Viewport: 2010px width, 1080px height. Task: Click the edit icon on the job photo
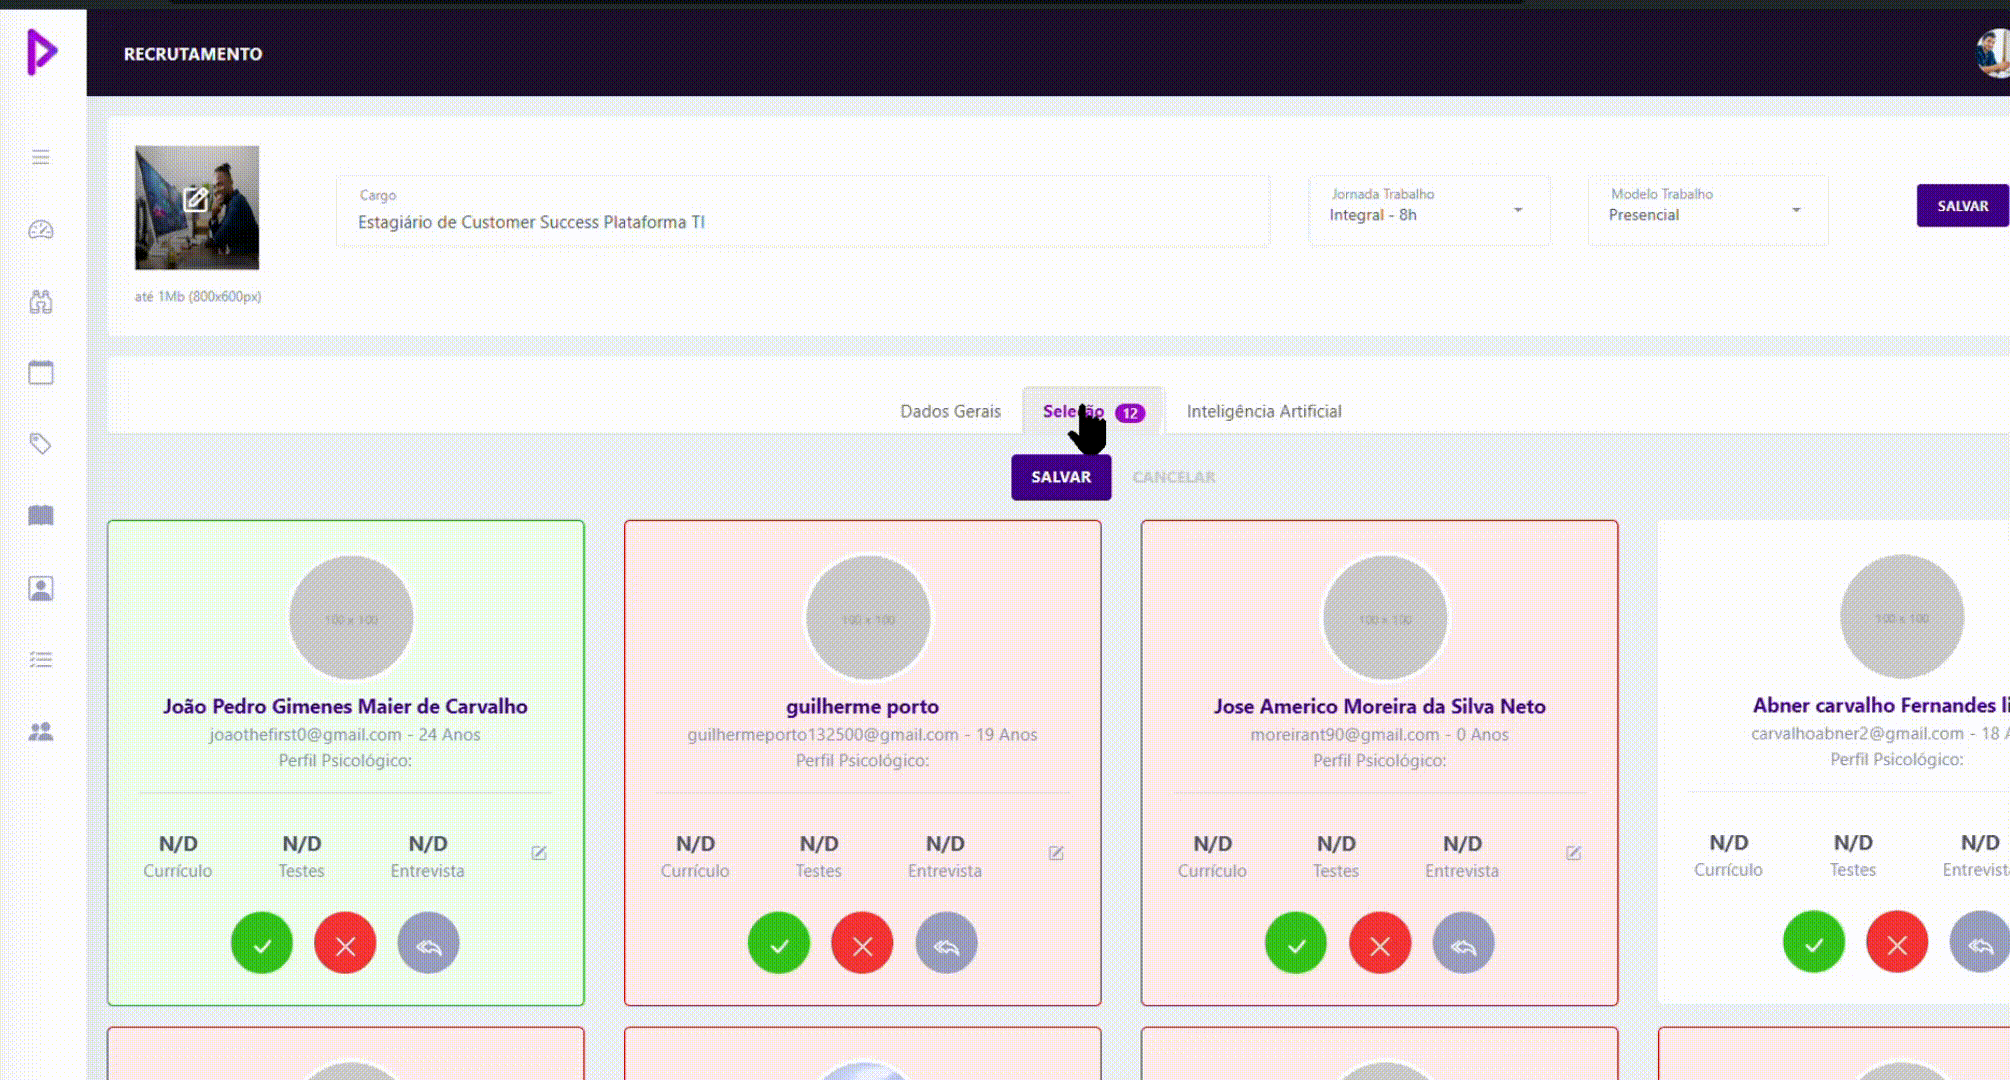[x=196, y=200]
